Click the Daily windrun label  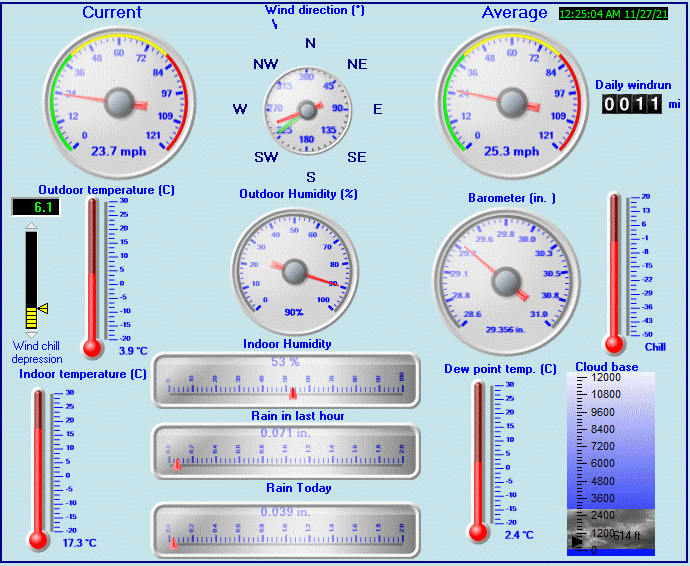pyautogui.click(x=633, y=85)
